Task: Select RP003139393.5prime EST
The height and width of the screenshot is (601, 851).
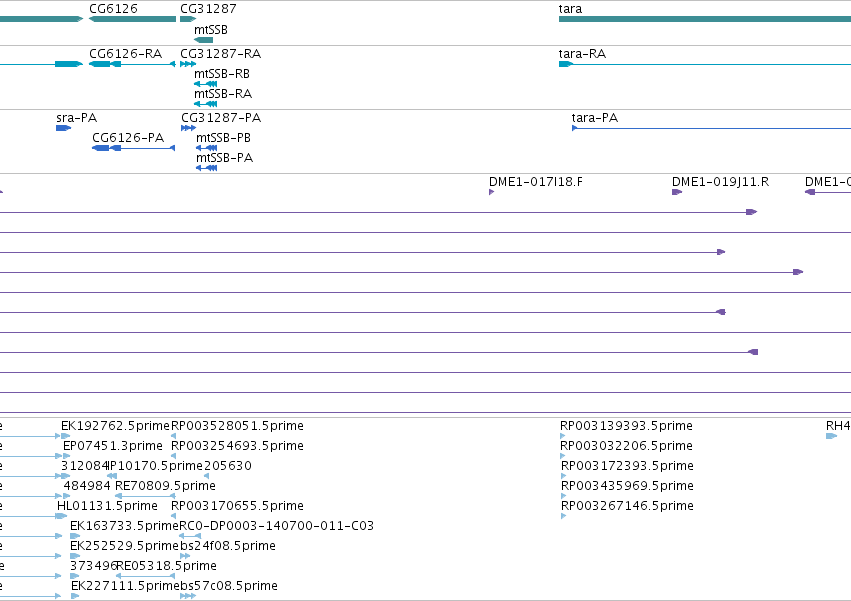Action: click(563, 436)
